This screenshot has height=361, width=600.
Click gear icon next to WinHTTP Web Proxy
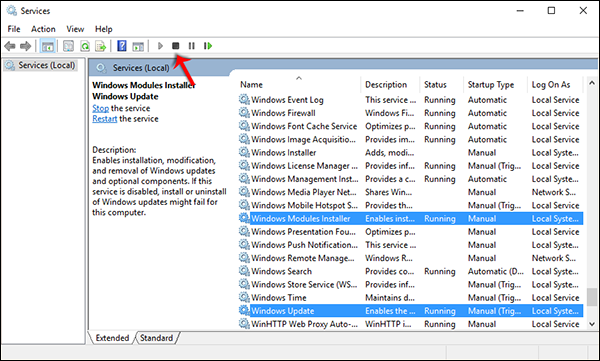click(x=244, y=324)
